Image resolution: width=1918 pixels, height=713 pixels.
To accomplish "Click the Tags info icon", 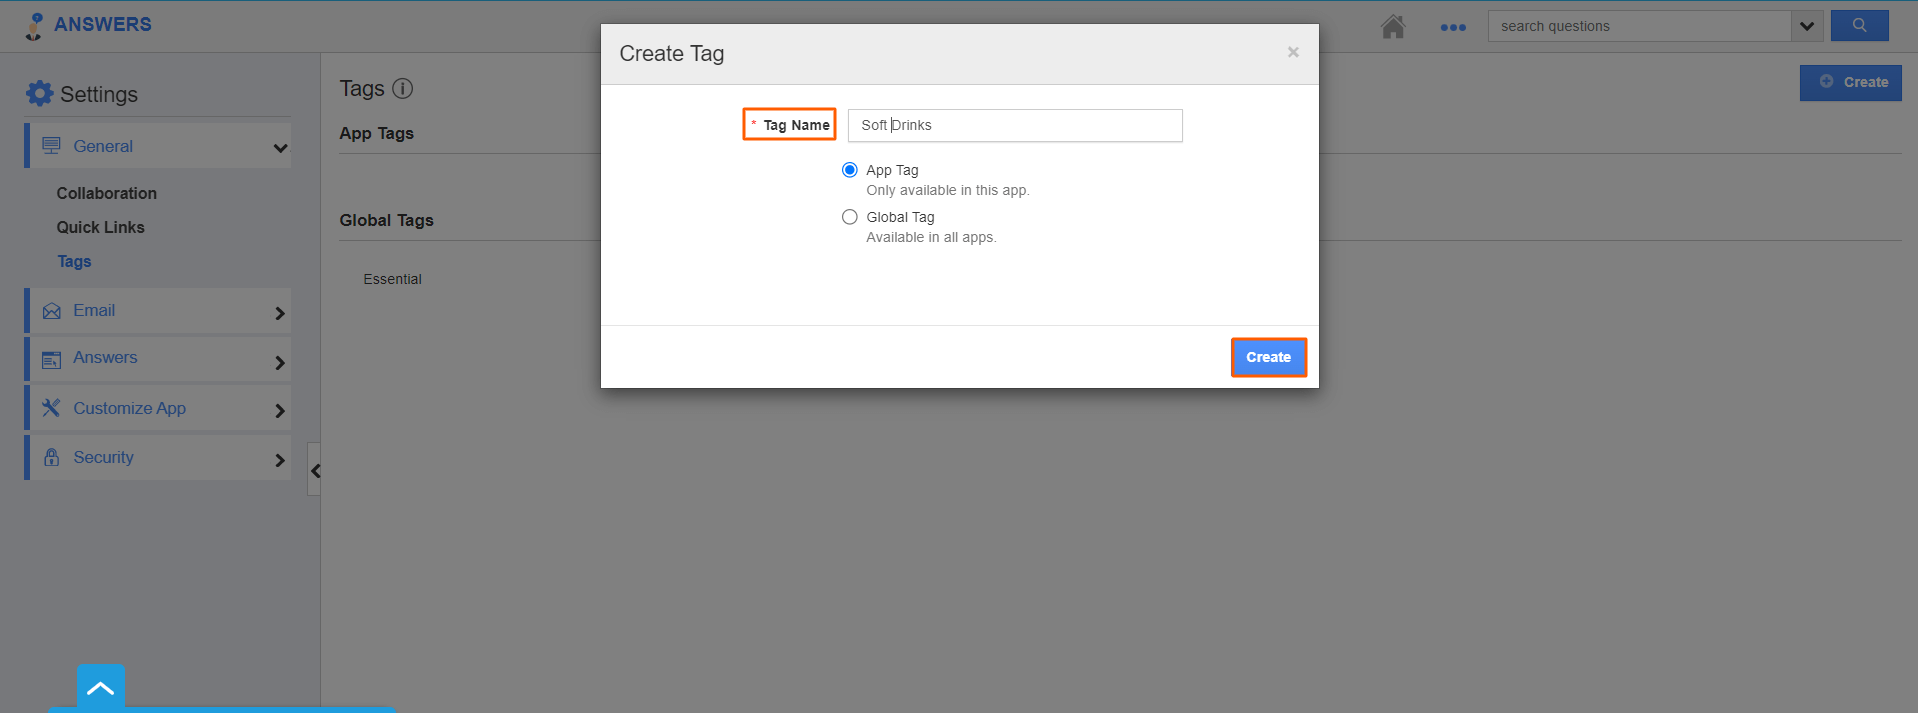I will [402, 89].
